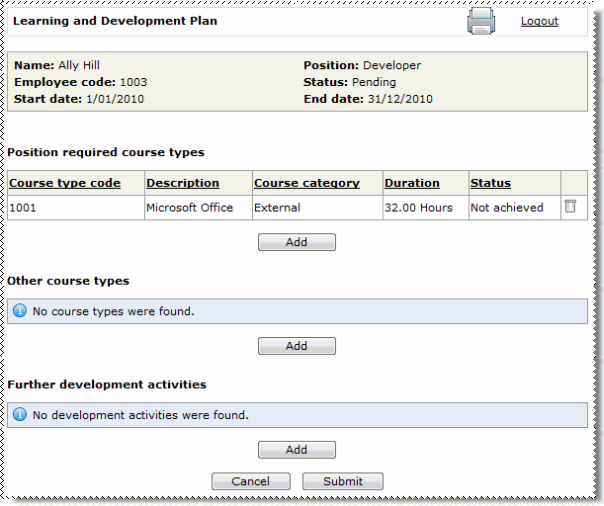This screenshot has height=506, width=604.
Task: Click 'Further development activities' heading
Action: [x=107, y=384]
